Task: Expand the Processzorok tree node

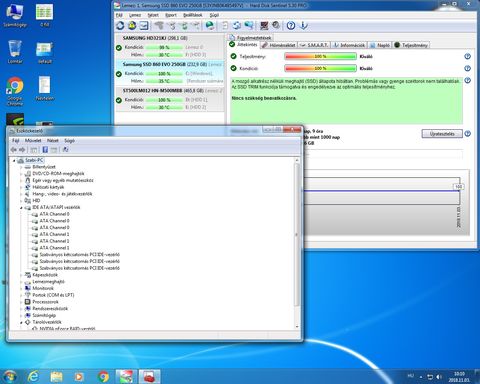Action: (21, 302)
